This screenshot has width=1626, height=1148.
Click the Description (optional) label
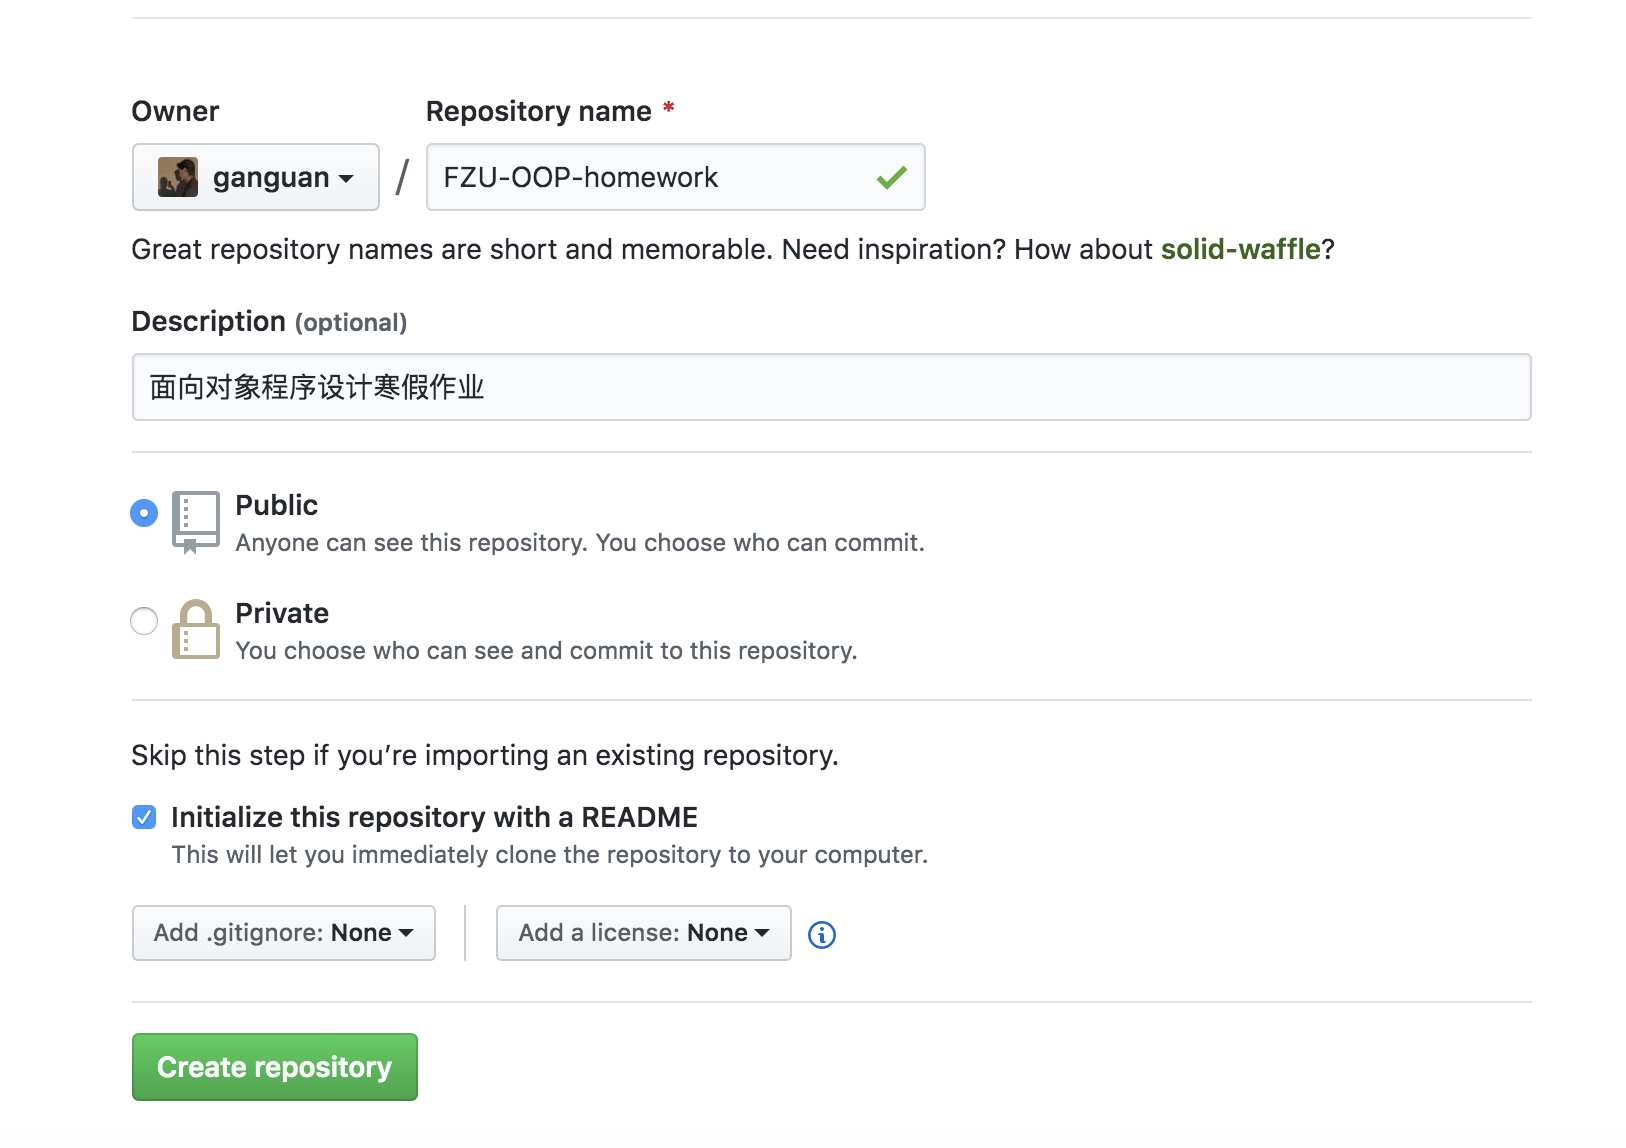point(269,321)
